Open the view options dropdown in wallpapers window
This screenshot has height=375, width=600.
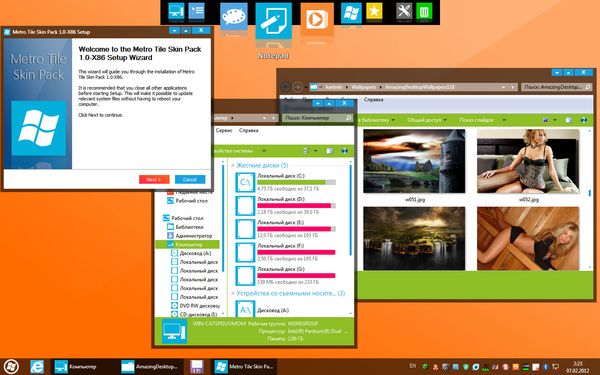coord(555,120)
